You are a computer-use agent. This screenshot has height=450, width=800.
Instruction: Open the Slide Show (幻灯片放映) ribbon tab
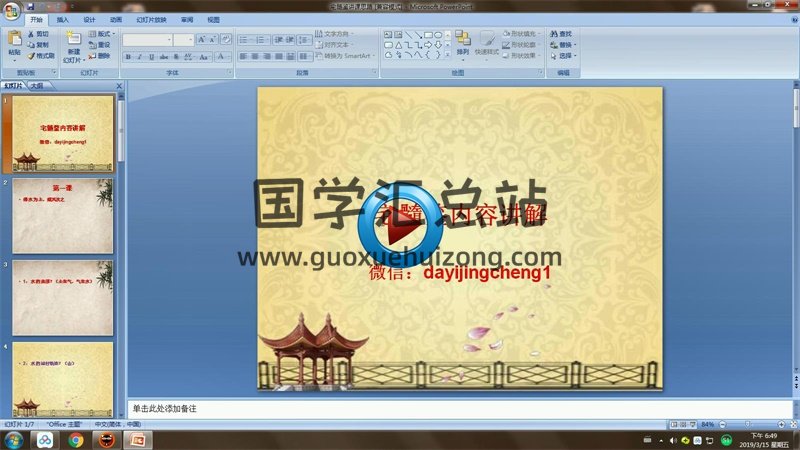tap(152, 20)
